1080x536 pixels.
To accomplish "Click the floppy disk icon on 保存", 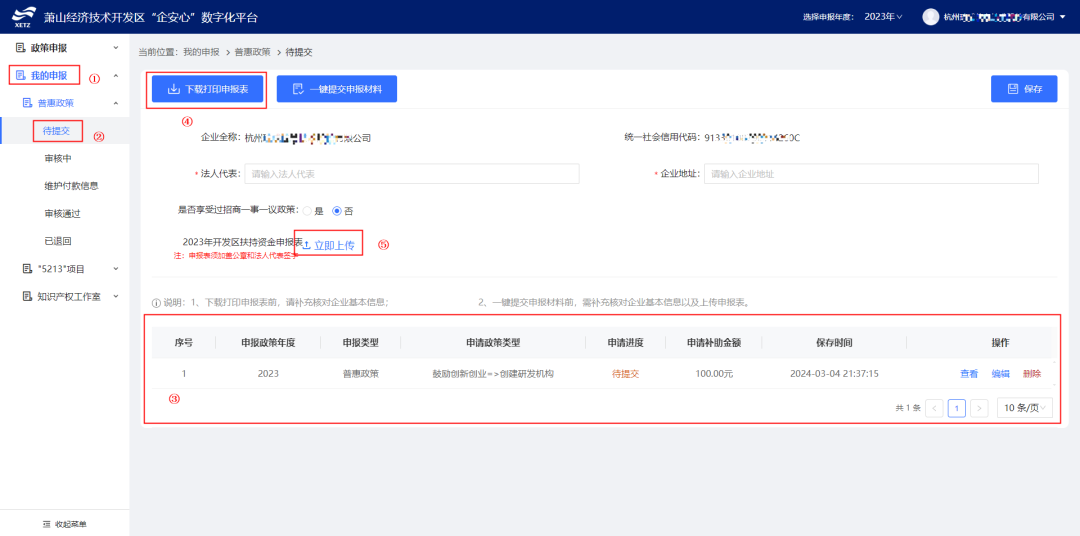I will click(x=1012, y=89).
